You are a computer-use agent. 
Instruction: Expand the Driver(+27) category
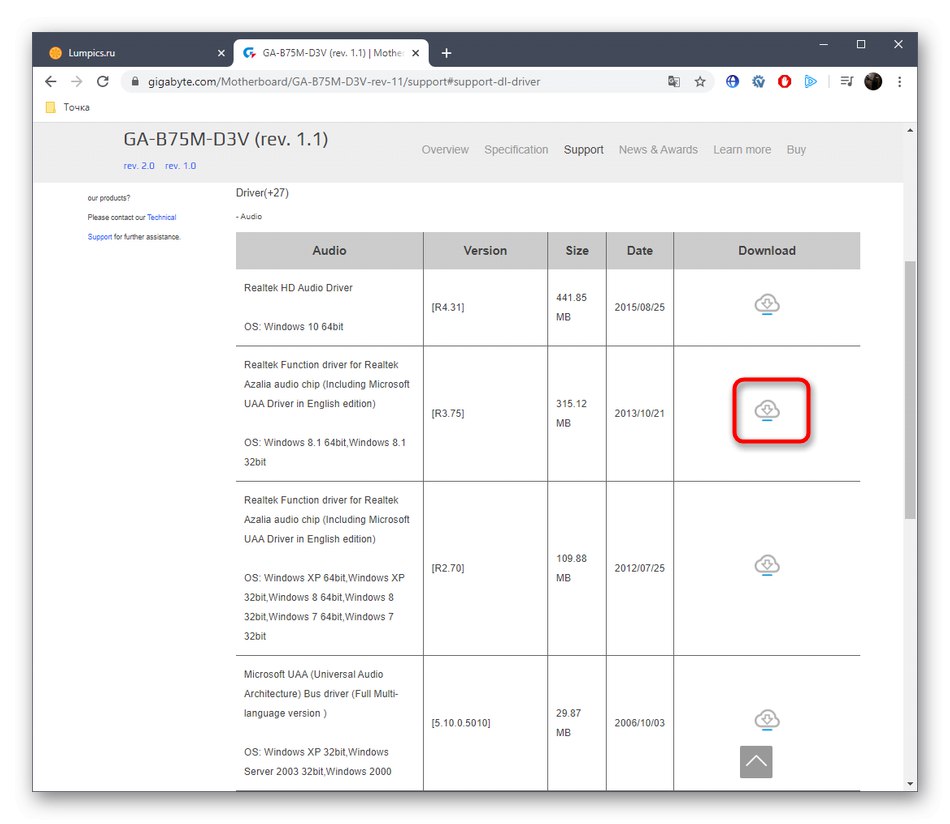[262, 193]
